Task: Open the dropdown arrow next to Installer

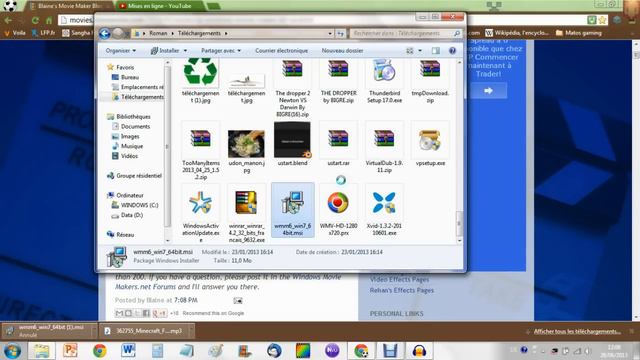Action: 185,51
